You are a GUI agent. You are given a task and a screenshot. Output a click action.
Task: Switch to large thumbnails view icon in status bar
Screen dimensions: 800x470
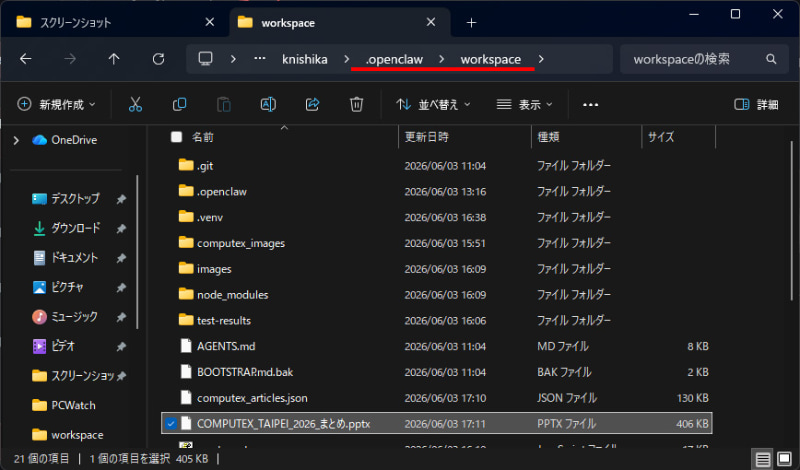coord(784,459)
